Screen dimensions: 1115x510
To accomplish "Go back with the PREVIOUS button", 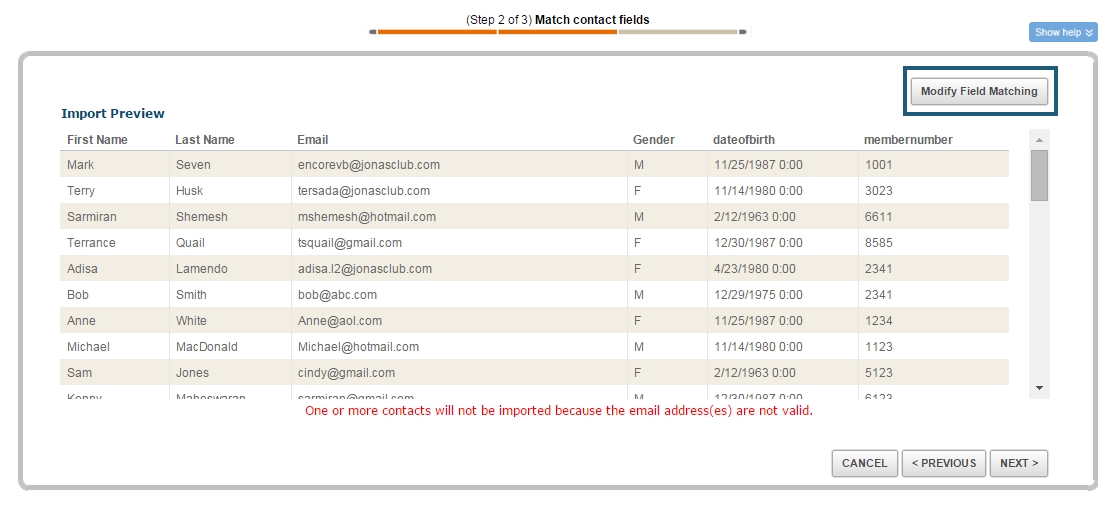I will (x=942, y=463).
